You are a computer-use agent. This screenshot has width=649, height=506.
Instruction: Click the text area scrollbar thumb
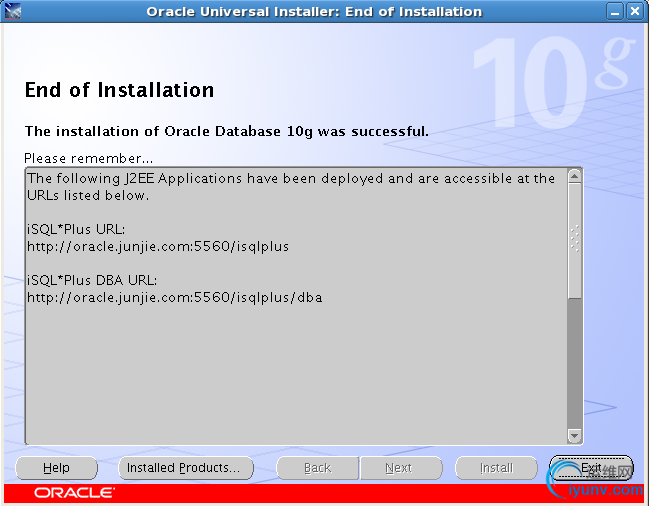pyautogui.click(x=574, y=241)
